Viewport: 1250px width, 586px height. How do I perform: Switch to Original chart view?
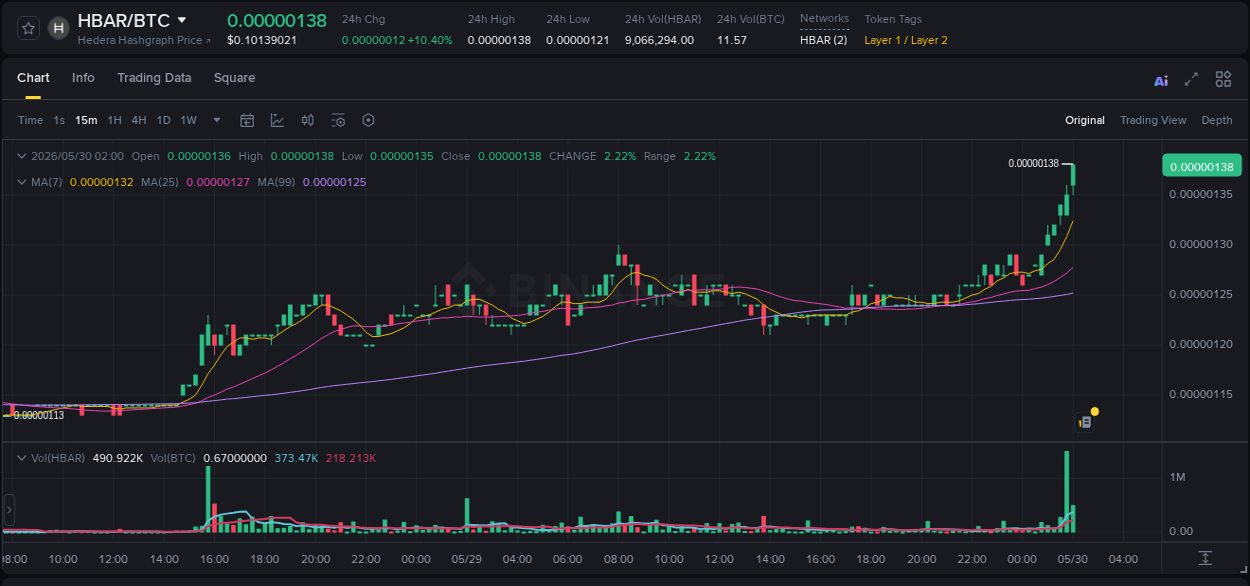click(1085, 120)
